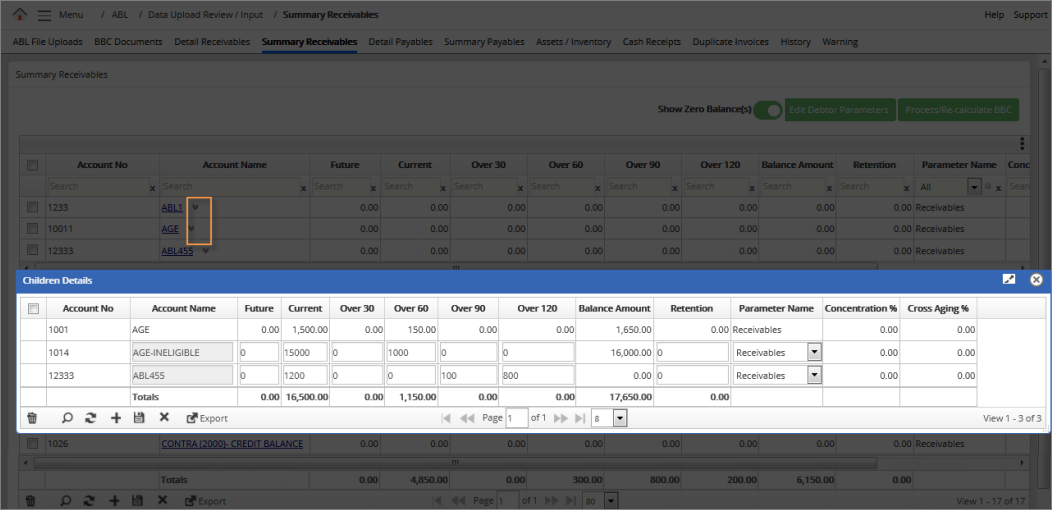The width and height of the screenshot is (1052, 510).
Task: Open the rows-per-page dropdown in Children Details
Action: pos(620,418)
